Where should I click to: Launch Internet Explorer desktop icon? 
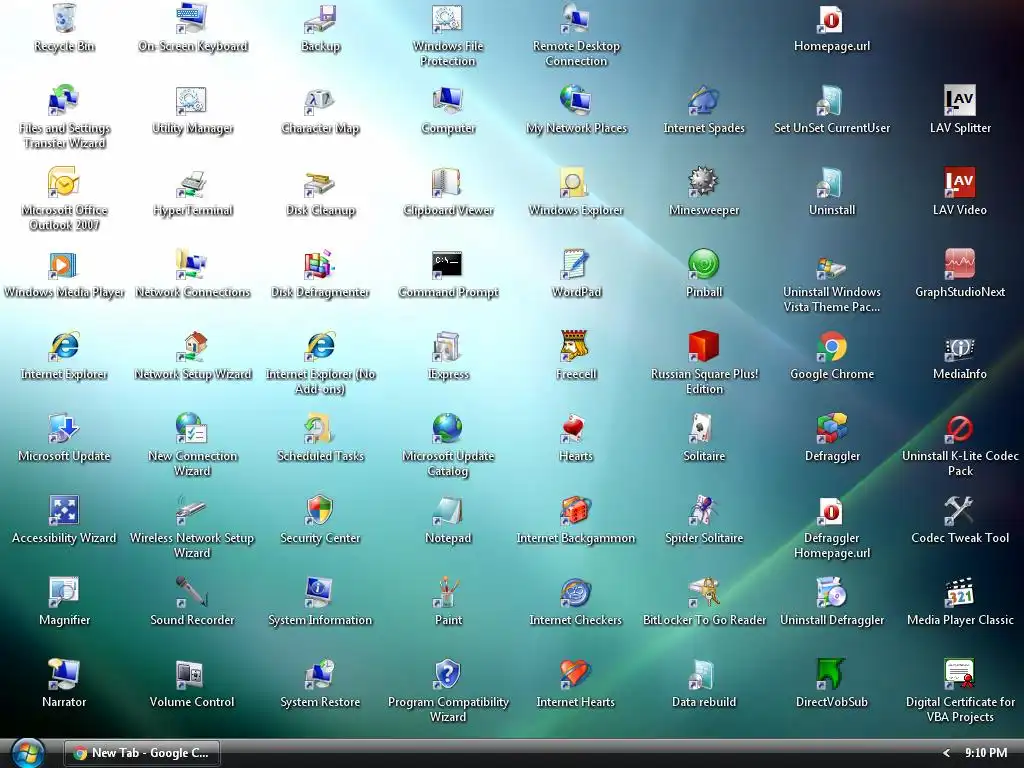[64, 346]
